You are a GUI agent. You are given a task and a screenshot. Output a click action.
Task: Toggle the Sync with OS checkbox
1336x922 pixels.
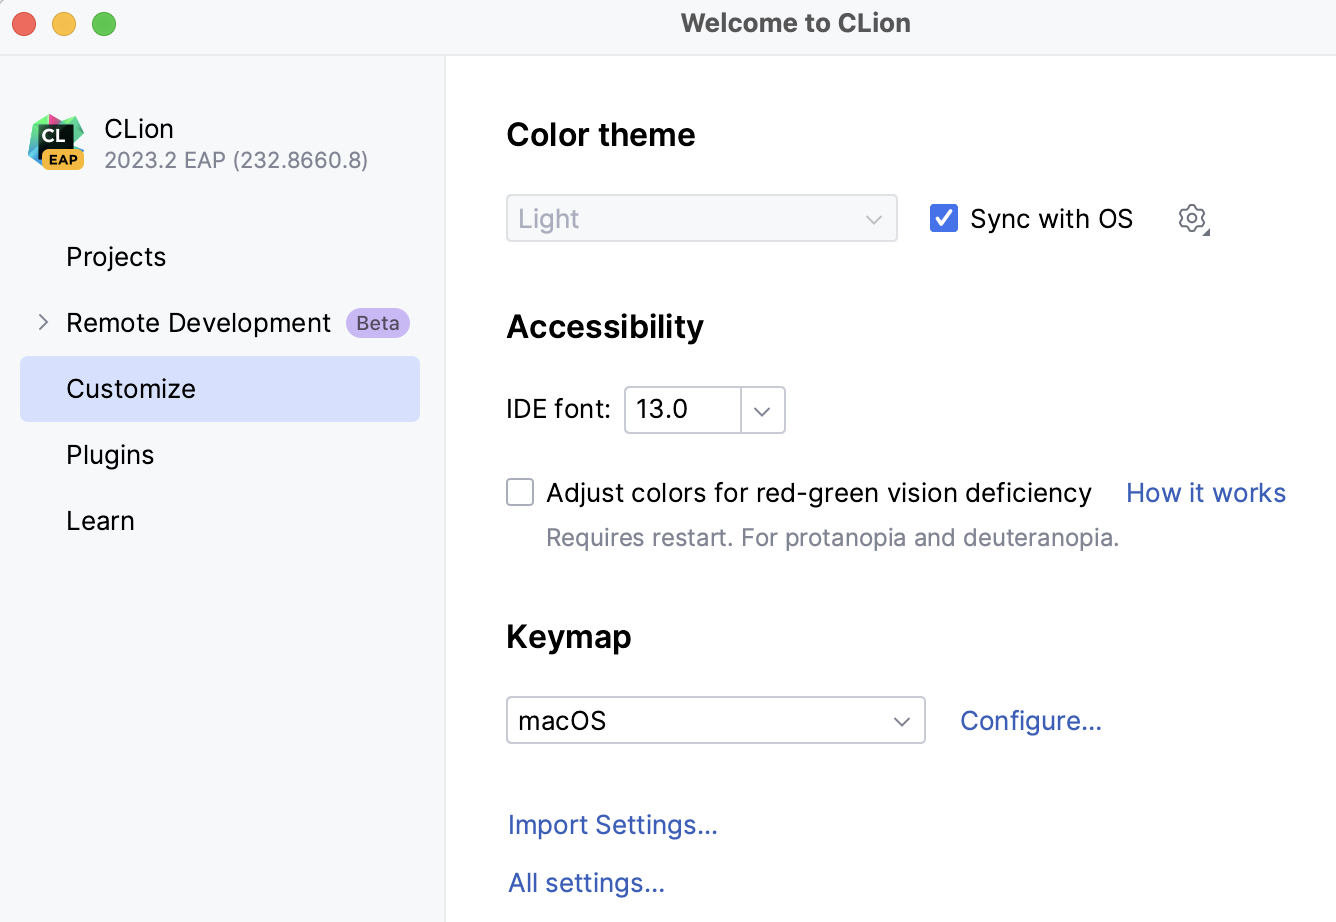(x=944, y=218)
